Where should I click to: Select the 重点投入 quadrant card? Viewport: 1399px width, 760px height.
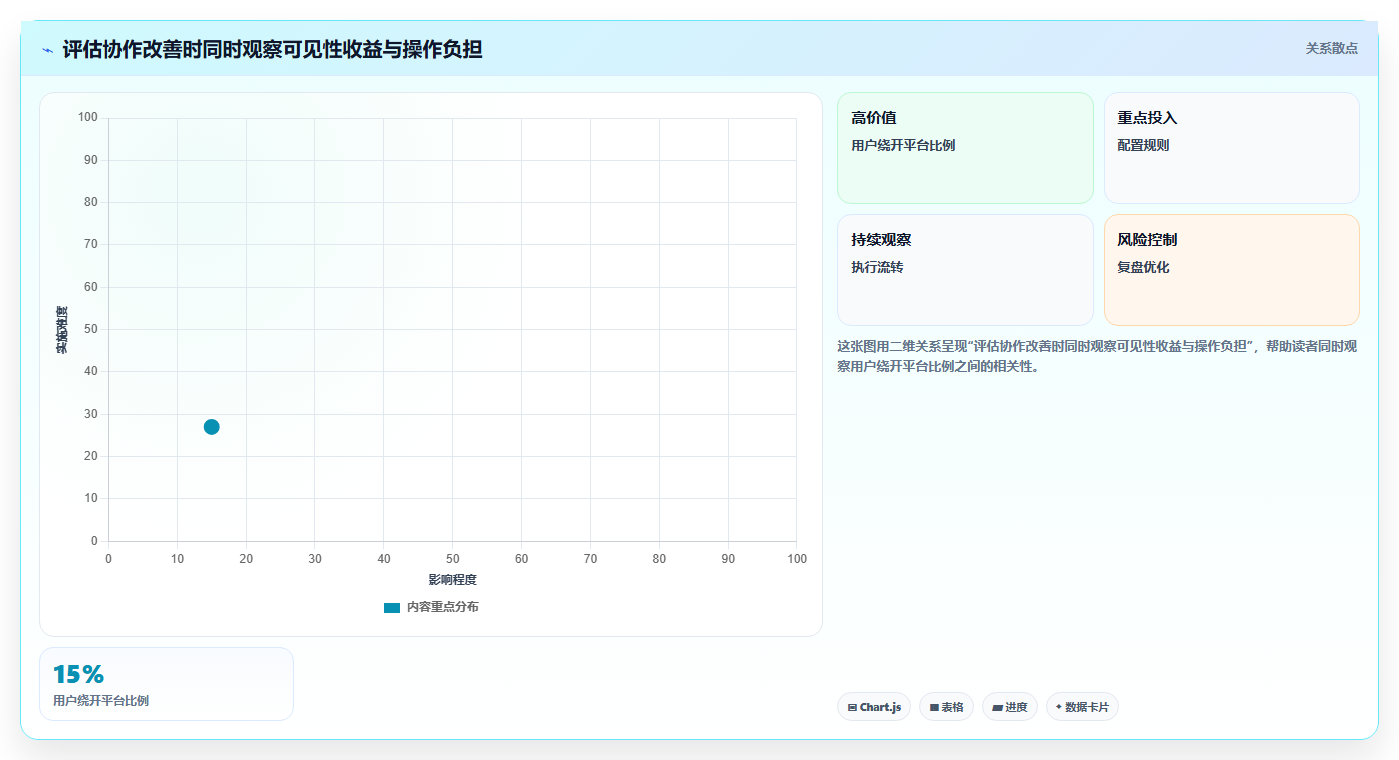[x=1232, y=148]
